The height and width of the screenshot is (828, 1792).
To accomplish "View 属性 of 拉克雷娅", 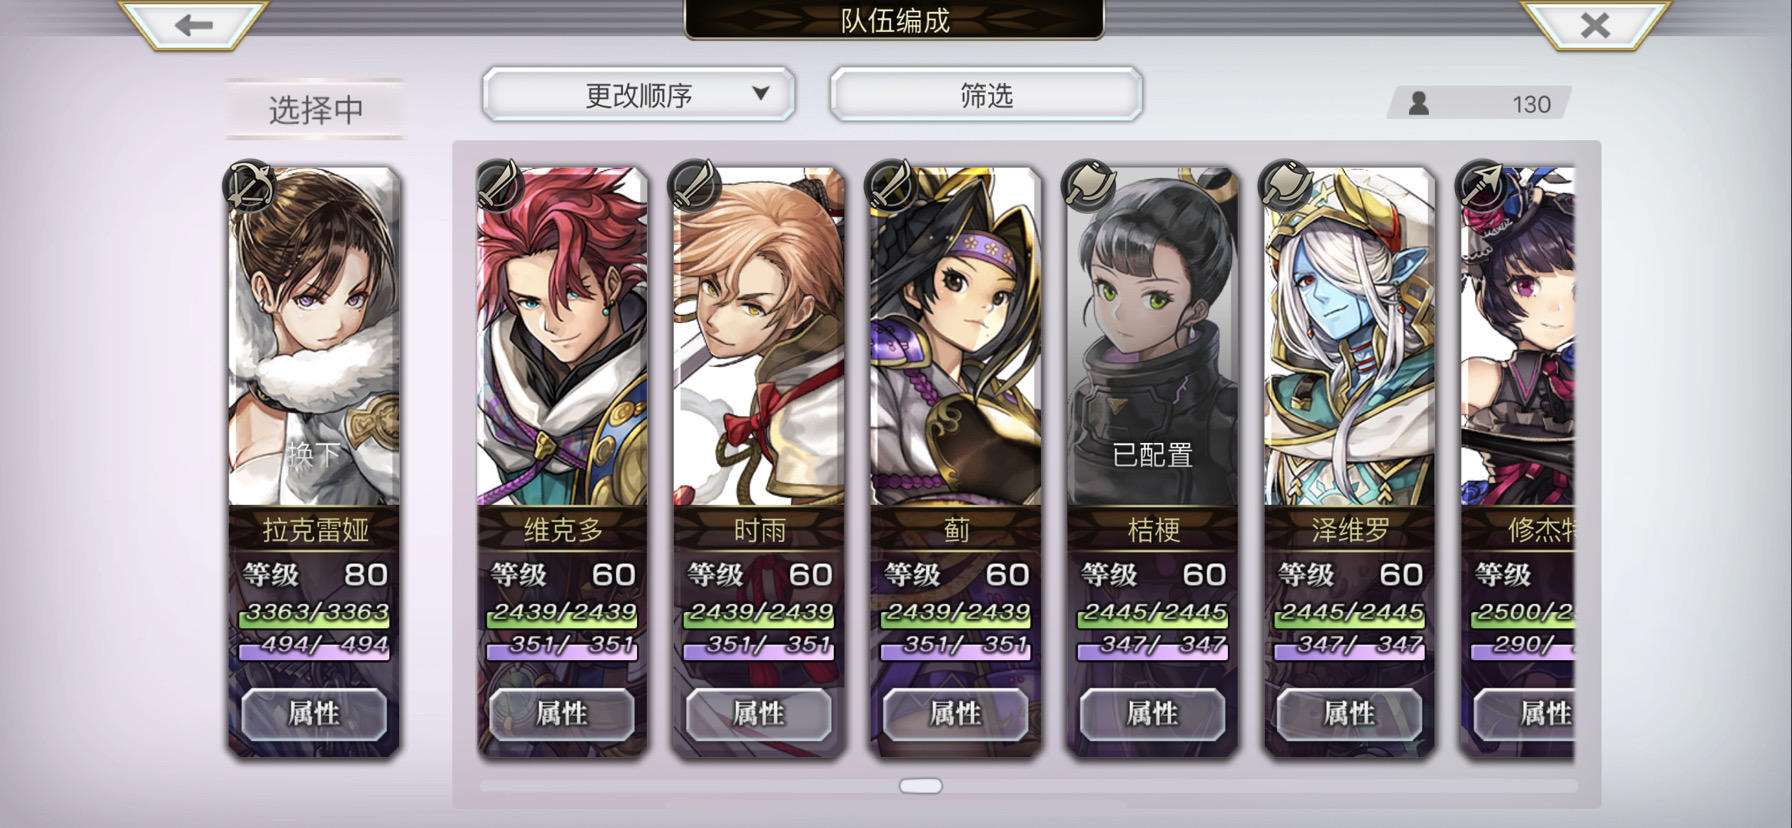I will [x=314, y=713].
